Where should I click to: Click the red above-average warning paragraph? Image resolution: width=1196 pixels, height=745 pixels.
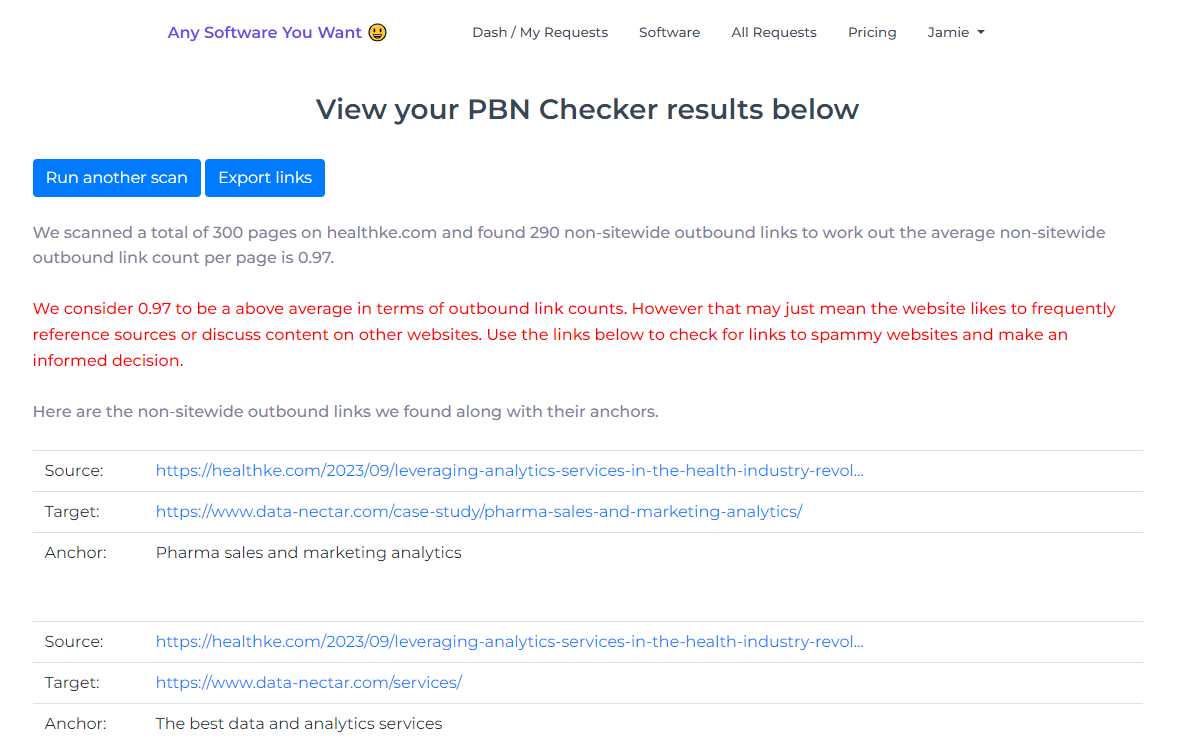pos(574,334)
